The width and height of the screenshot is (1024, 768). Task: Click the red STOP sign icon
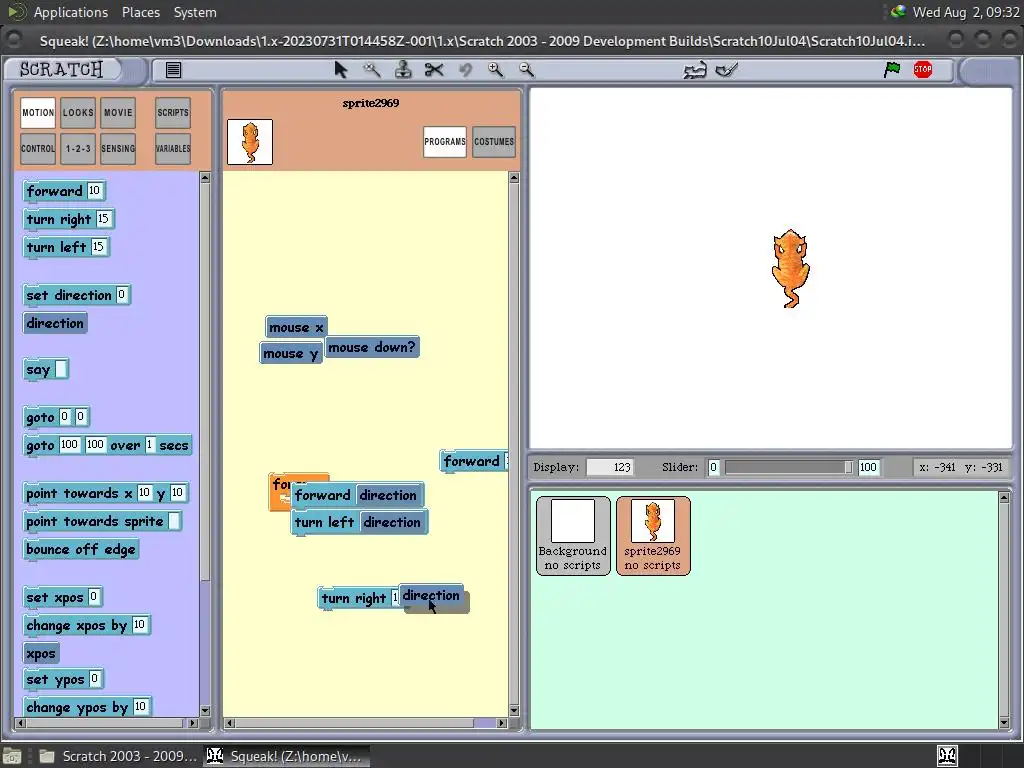point(923,69)
